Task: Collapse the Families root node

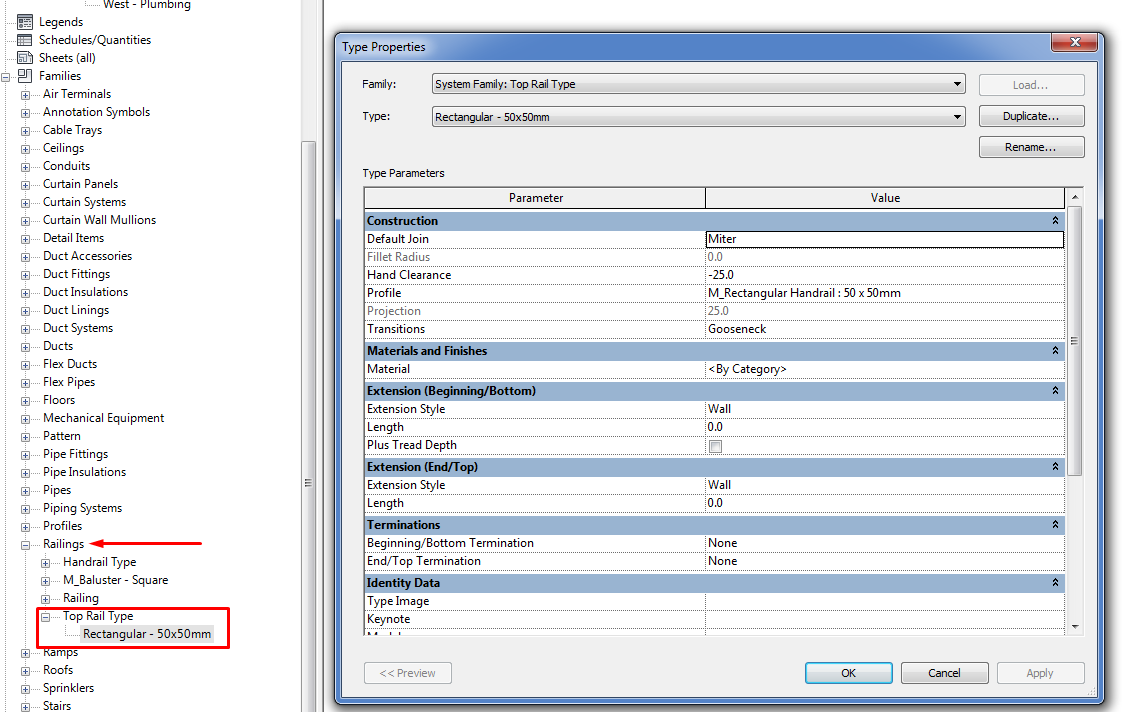Action: pos(6,76)
